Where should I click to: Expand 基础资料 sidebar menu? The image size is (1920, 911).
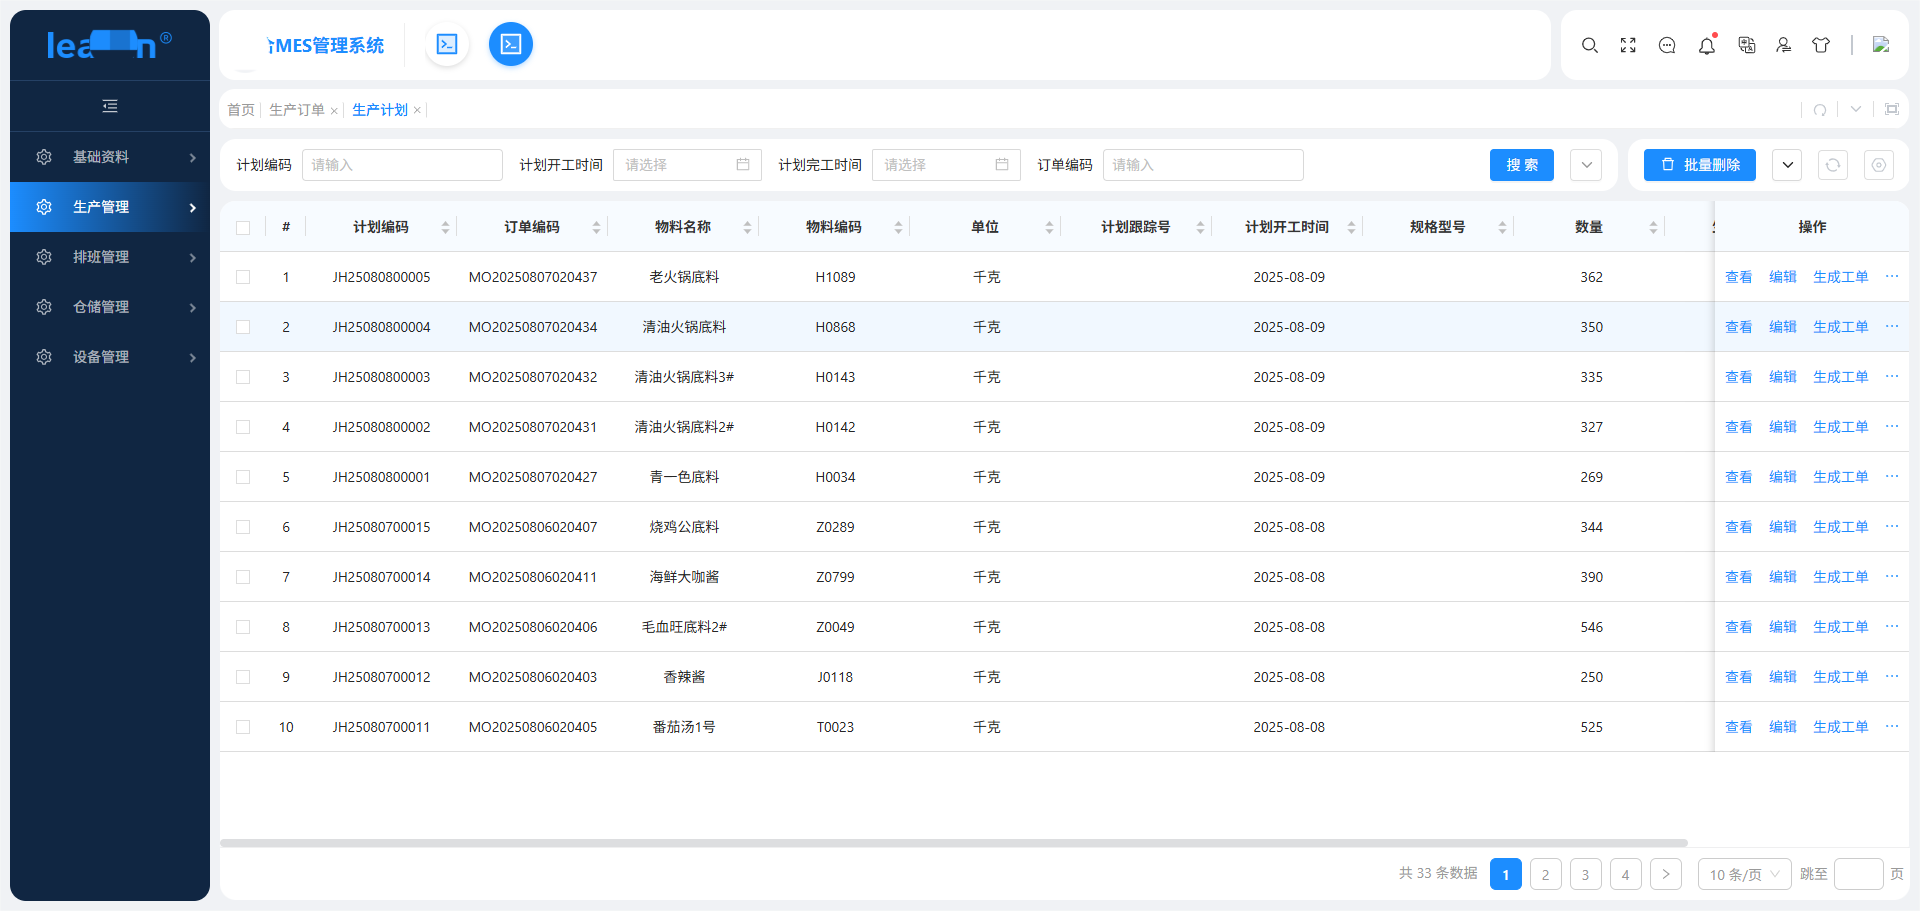(110, 157)
